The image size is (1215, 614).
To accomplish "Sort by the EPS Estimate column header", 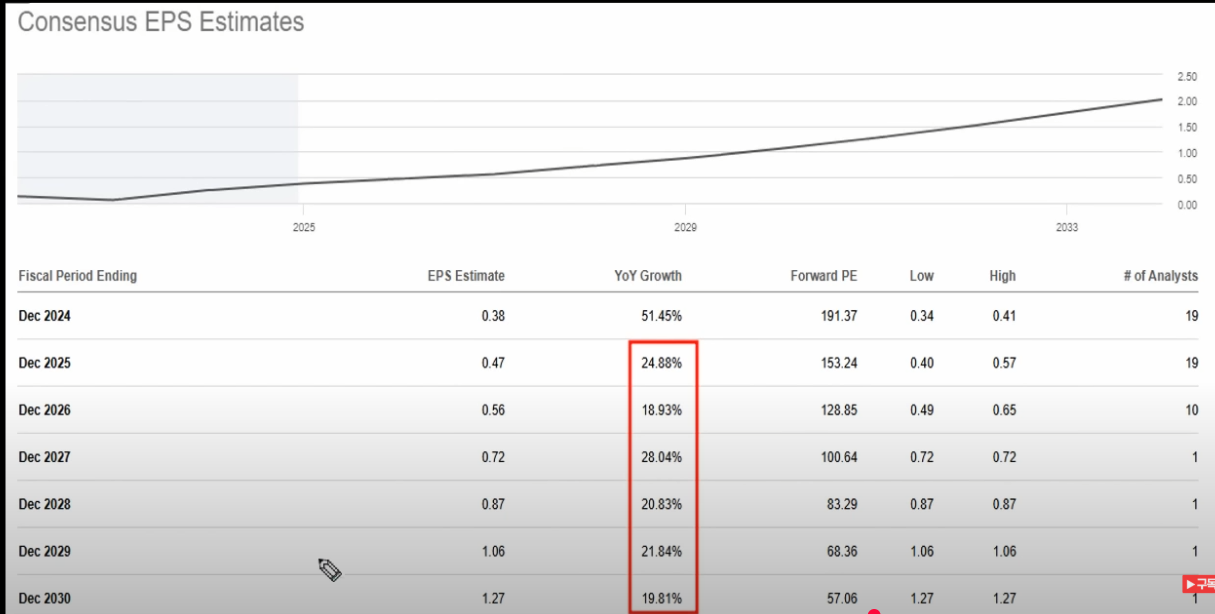I will (x=466, y=276).
